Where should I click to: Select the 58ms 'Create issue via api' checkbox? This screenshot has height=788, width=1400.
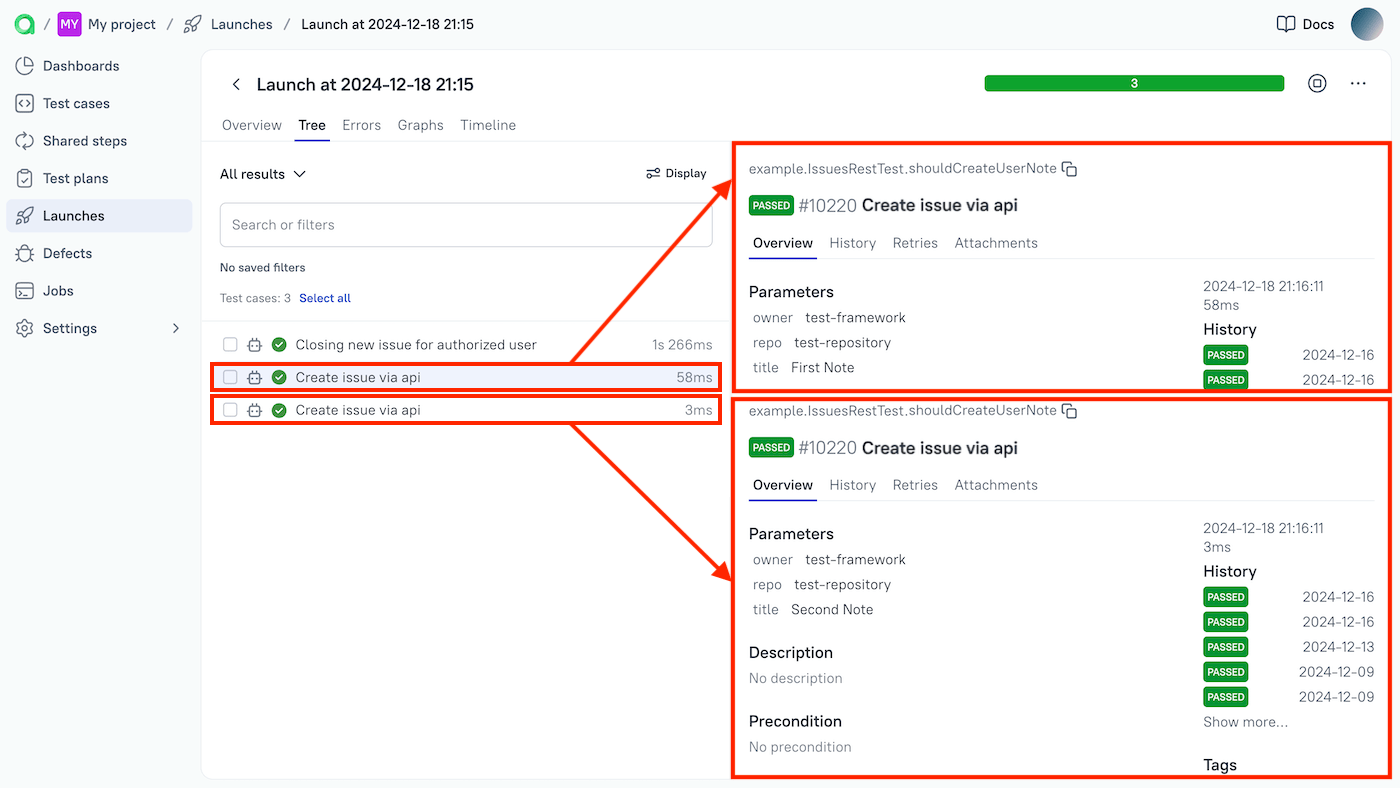tap(230, 377)
